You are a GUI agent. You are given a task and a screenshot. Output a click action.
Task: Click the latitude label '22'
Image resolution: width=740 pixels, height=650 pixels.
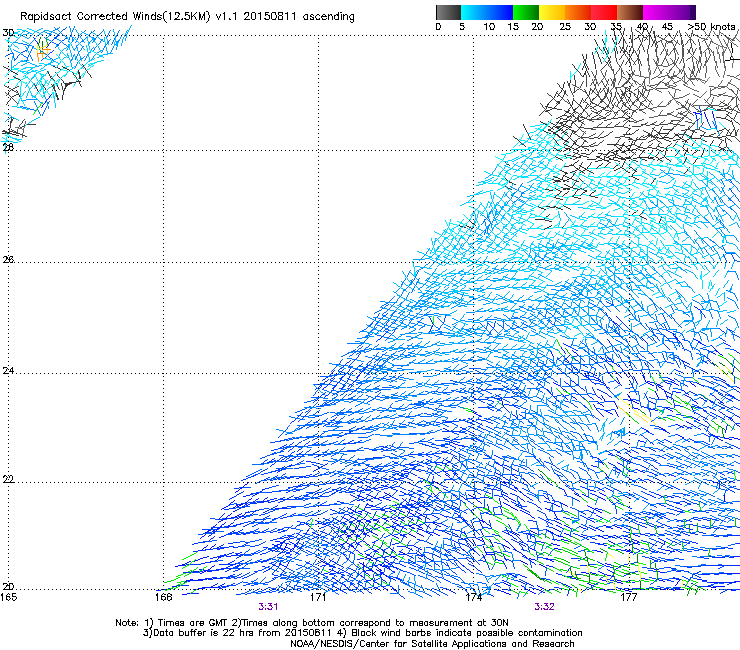coord(8,479)
